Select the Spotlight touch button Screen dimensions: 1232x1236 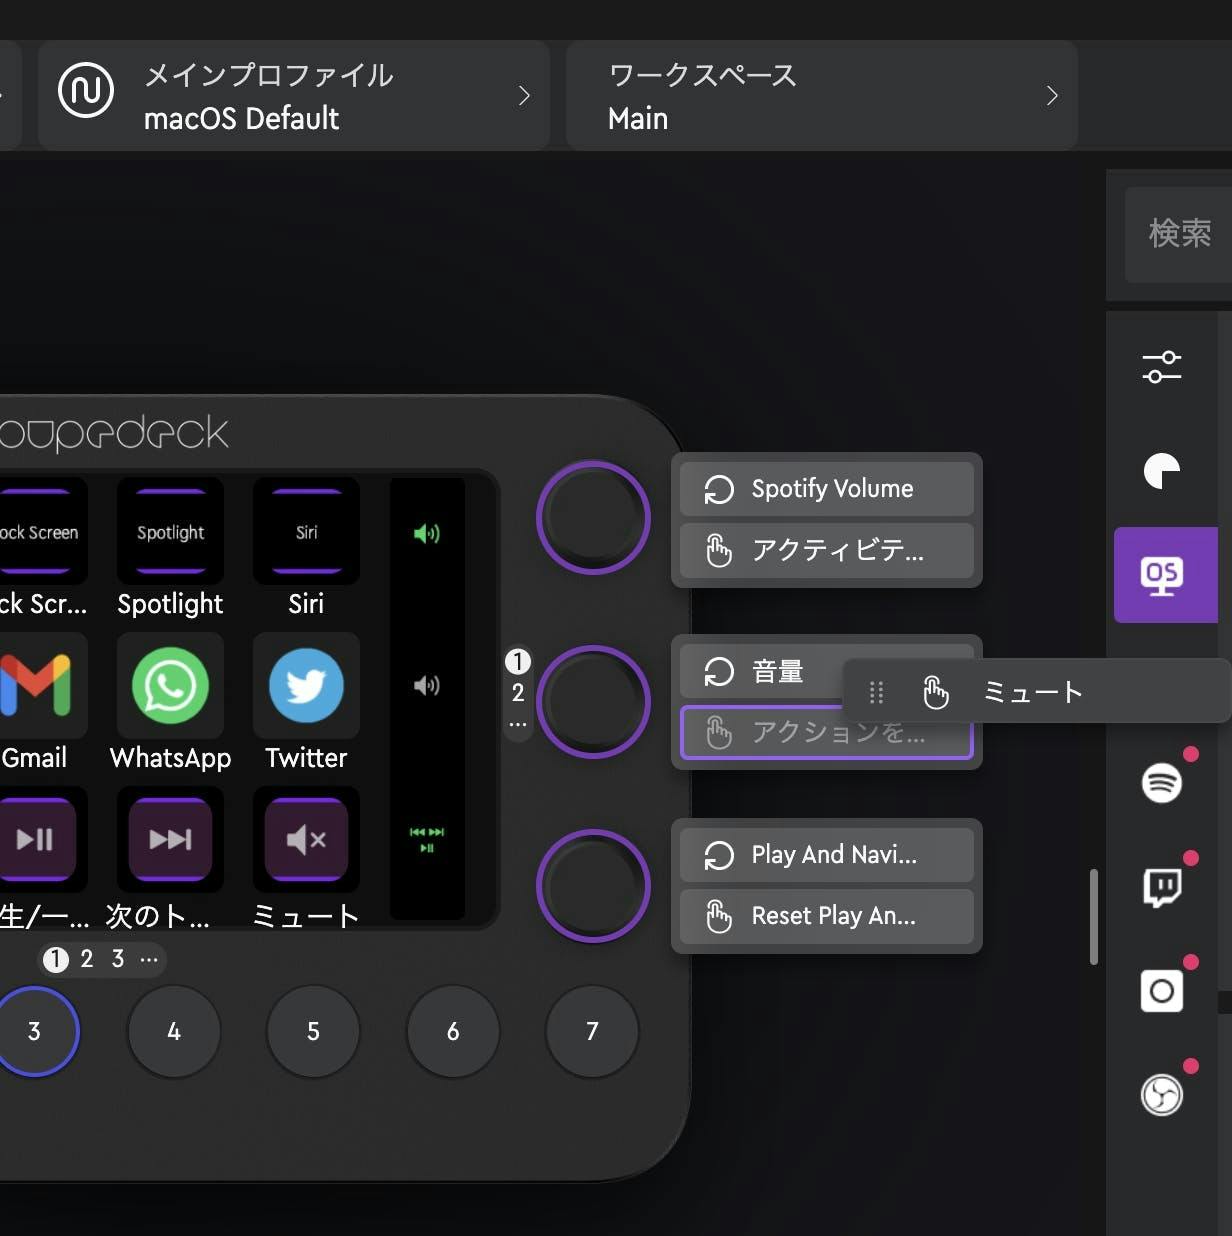pos(170,532)
